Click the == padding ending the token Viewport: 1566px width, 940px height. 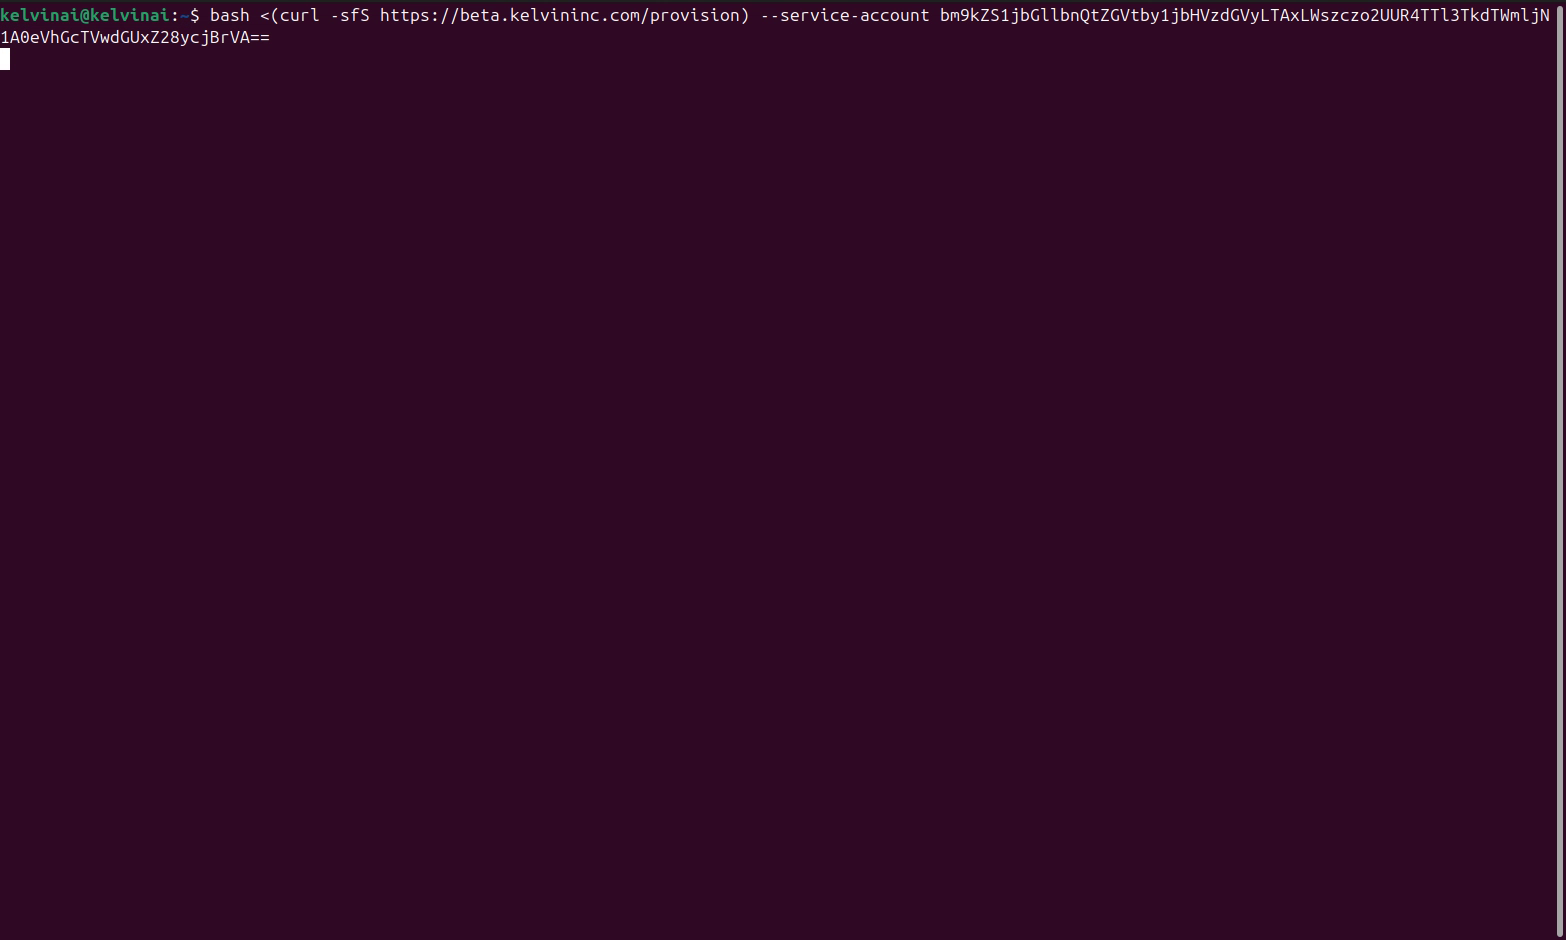(260, 37)
